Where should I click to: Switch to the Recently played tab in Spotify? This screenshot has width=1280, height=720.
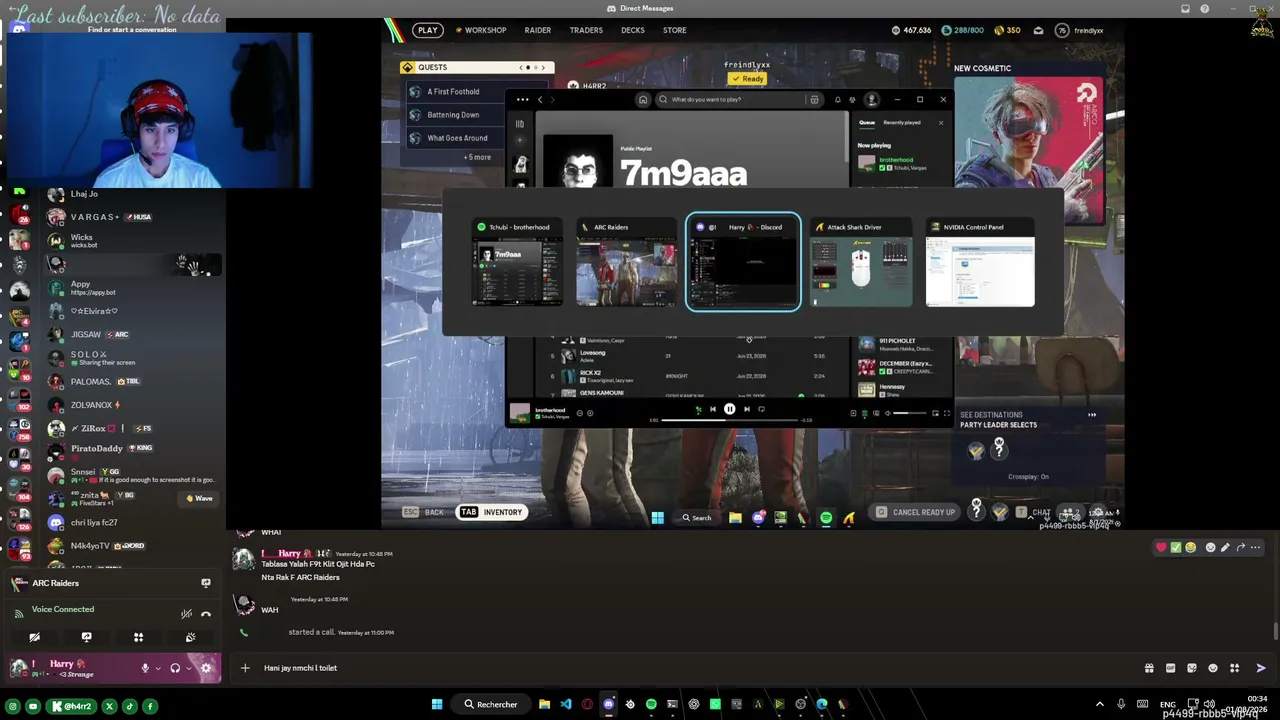pyautogui.click(x=902, y=123)
